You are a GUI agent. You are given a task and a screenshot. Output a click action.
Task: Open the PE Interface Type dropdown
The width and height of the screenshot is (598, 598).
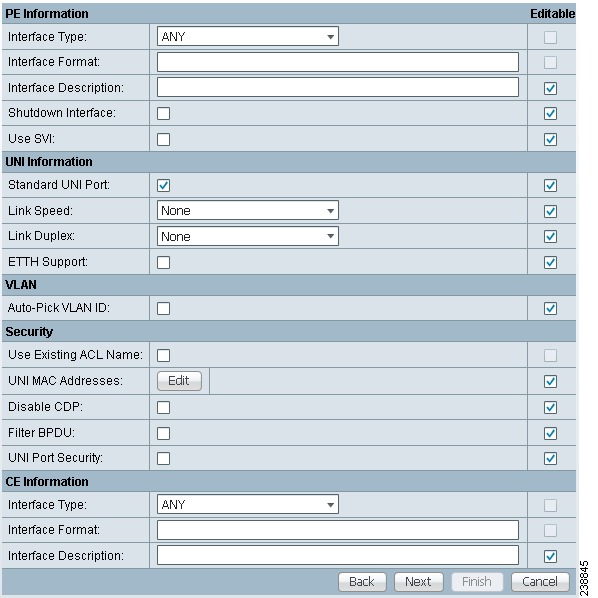(x=248, y=36)
